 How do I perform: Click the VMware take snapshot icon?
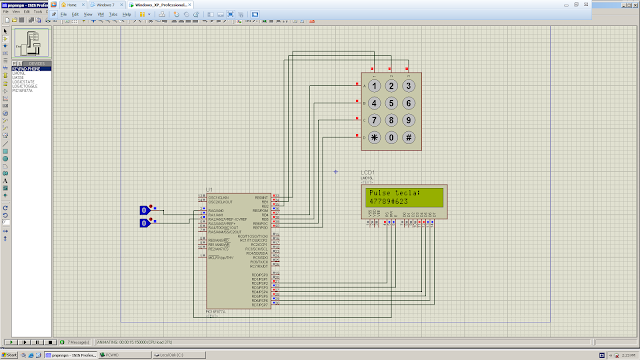pyautogui.click(x=177, y=14)
